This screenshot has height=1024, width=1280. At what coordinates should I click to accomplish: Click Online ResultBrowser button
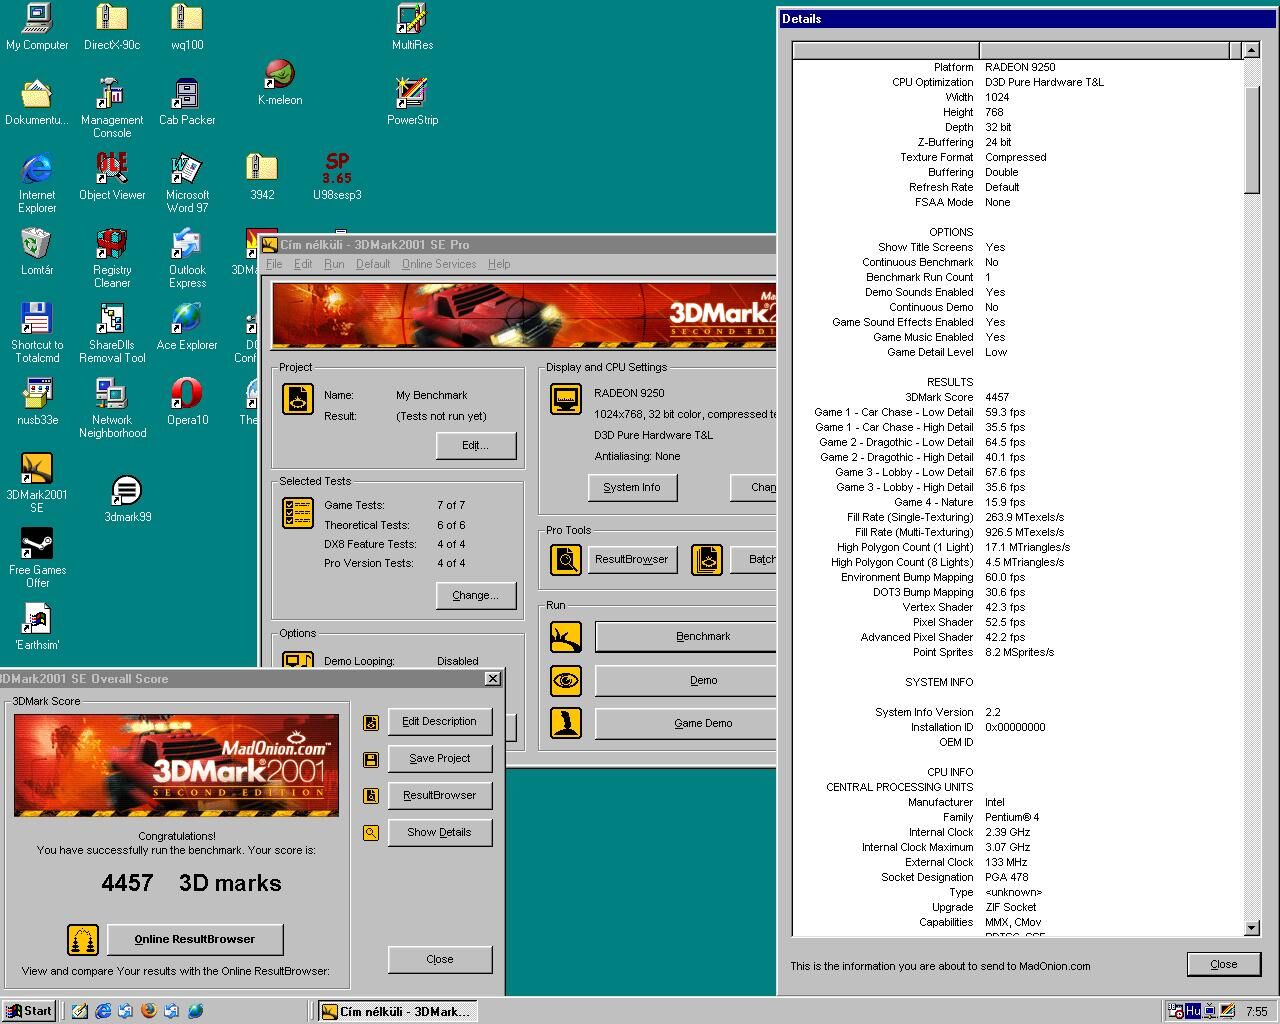tap(195, 939)
